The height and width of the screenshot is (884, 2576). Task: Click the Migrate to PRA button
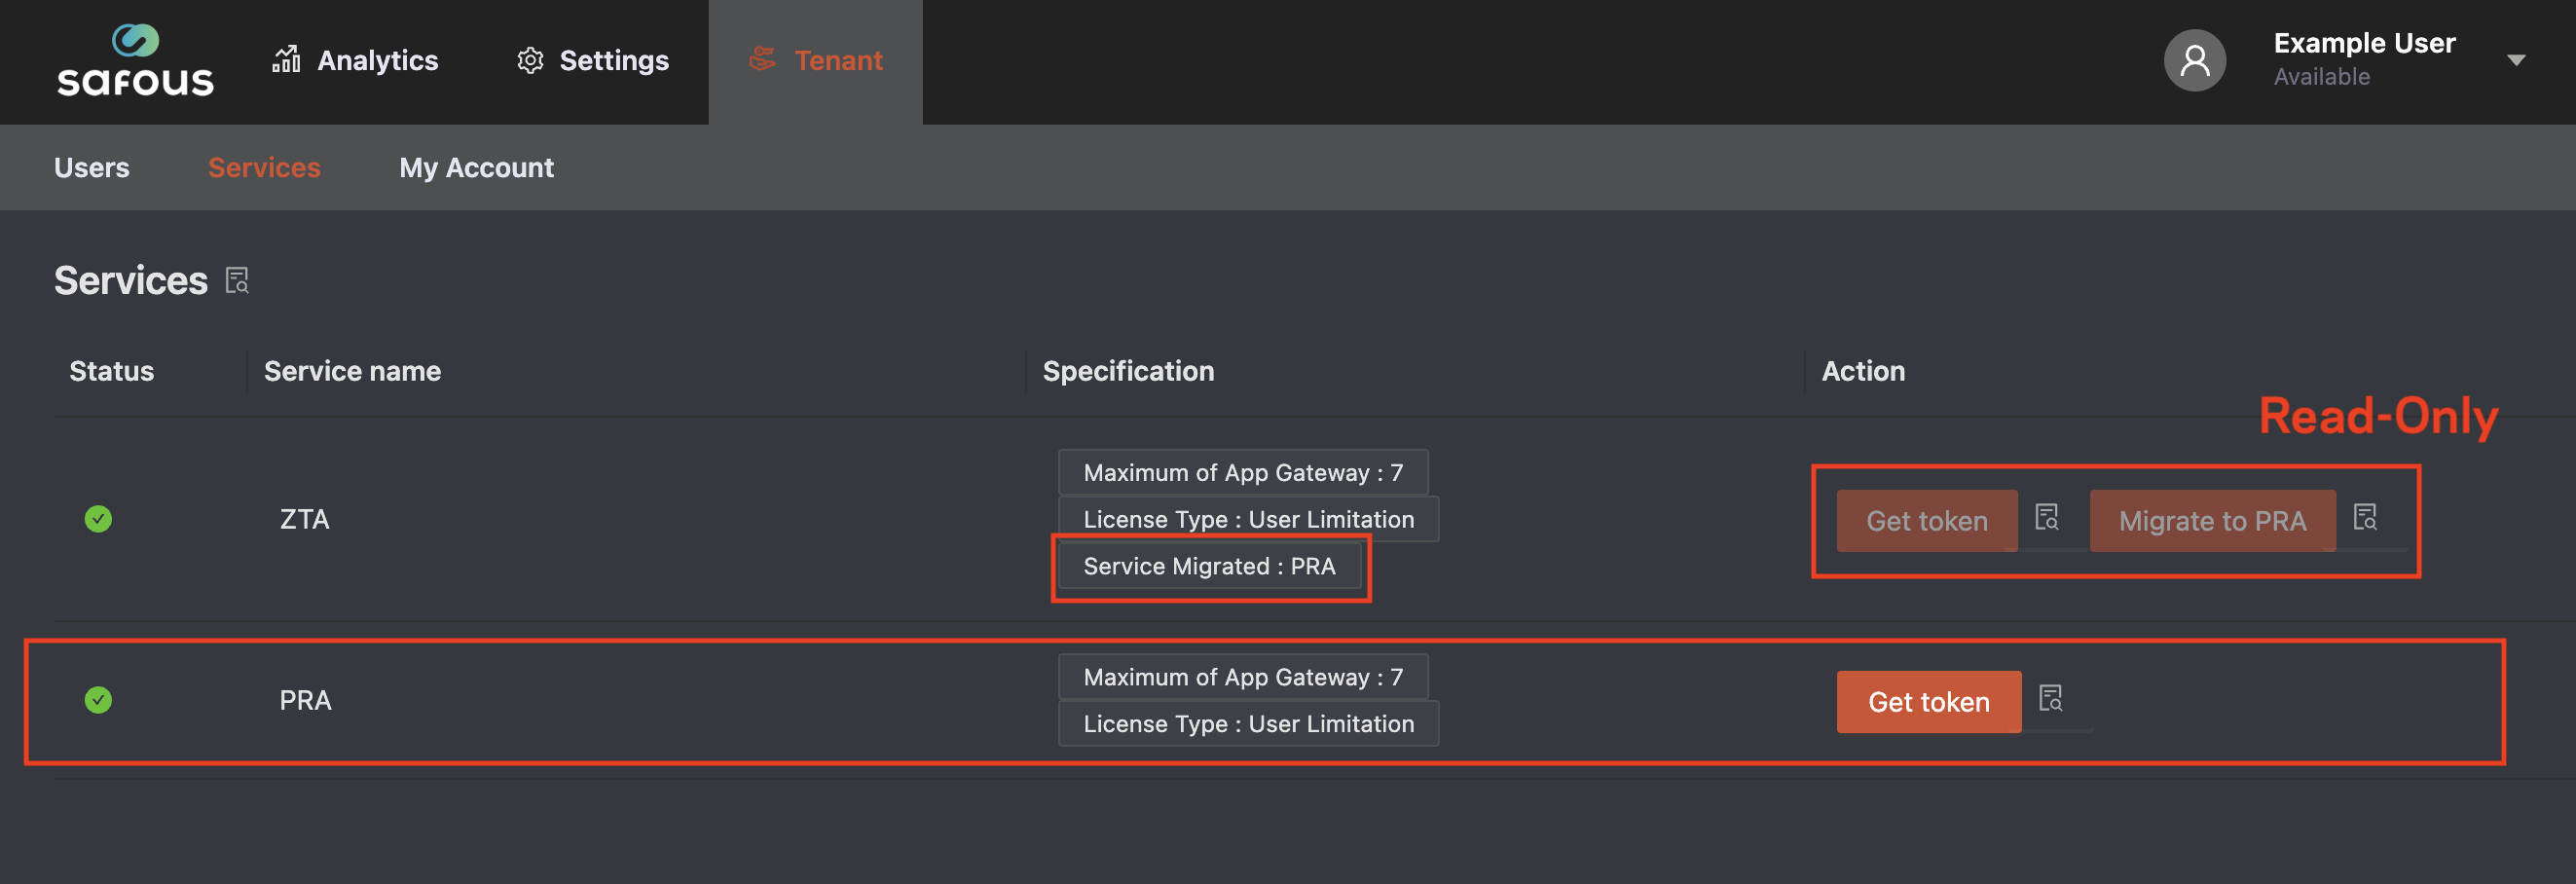[x=2212, y=521]
